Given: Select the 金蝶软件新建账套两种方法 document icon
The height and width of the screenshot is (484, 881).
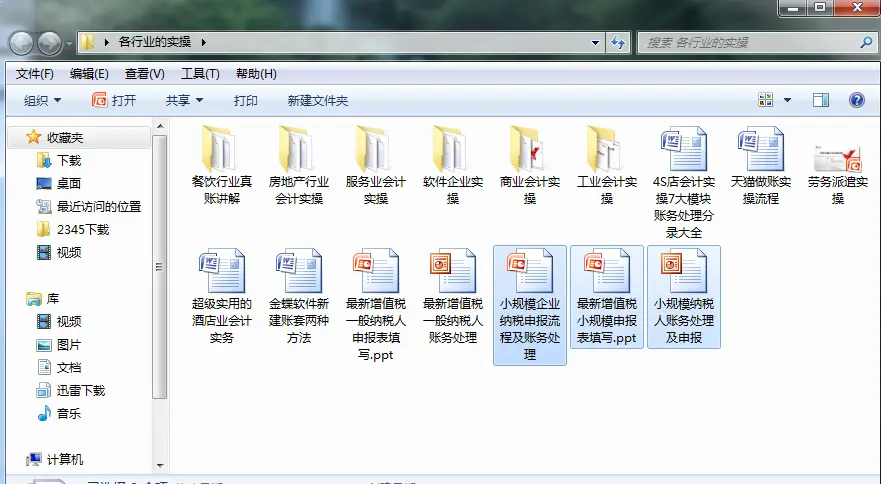Looking at the screenshot, I should [x=298, y=271].
